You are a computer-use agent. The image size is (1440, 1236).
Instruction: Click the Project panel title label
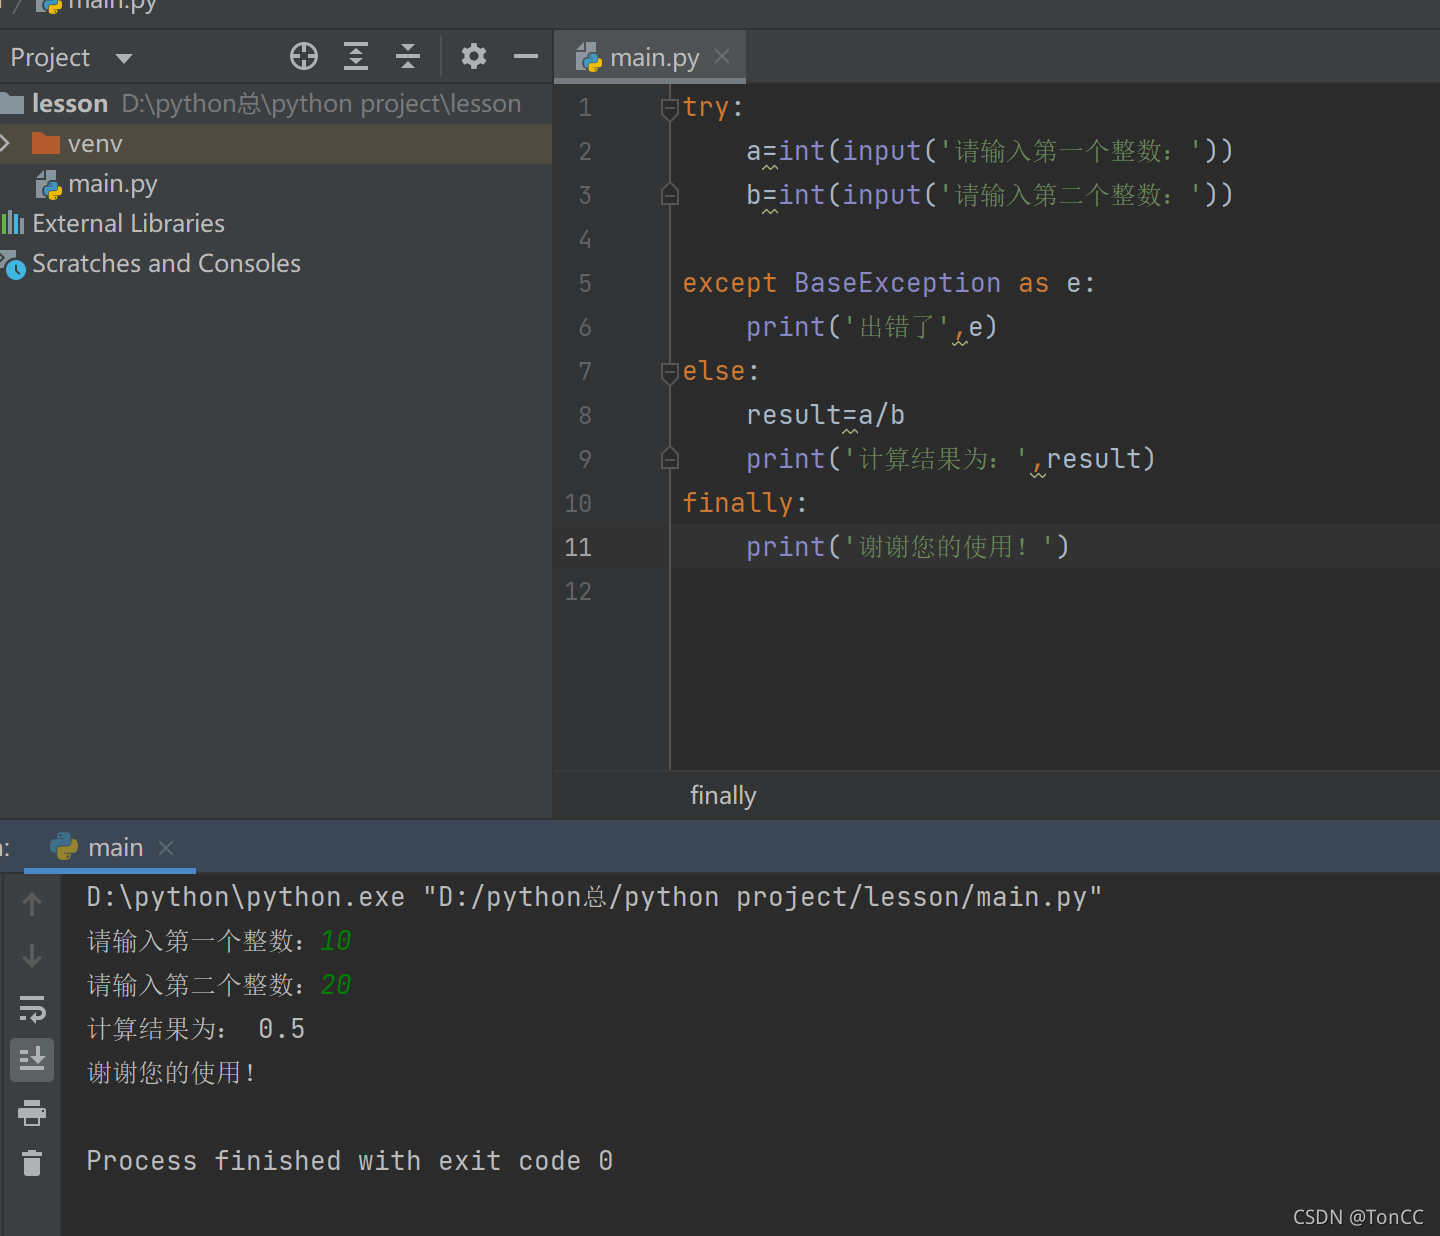pos(50,58)
